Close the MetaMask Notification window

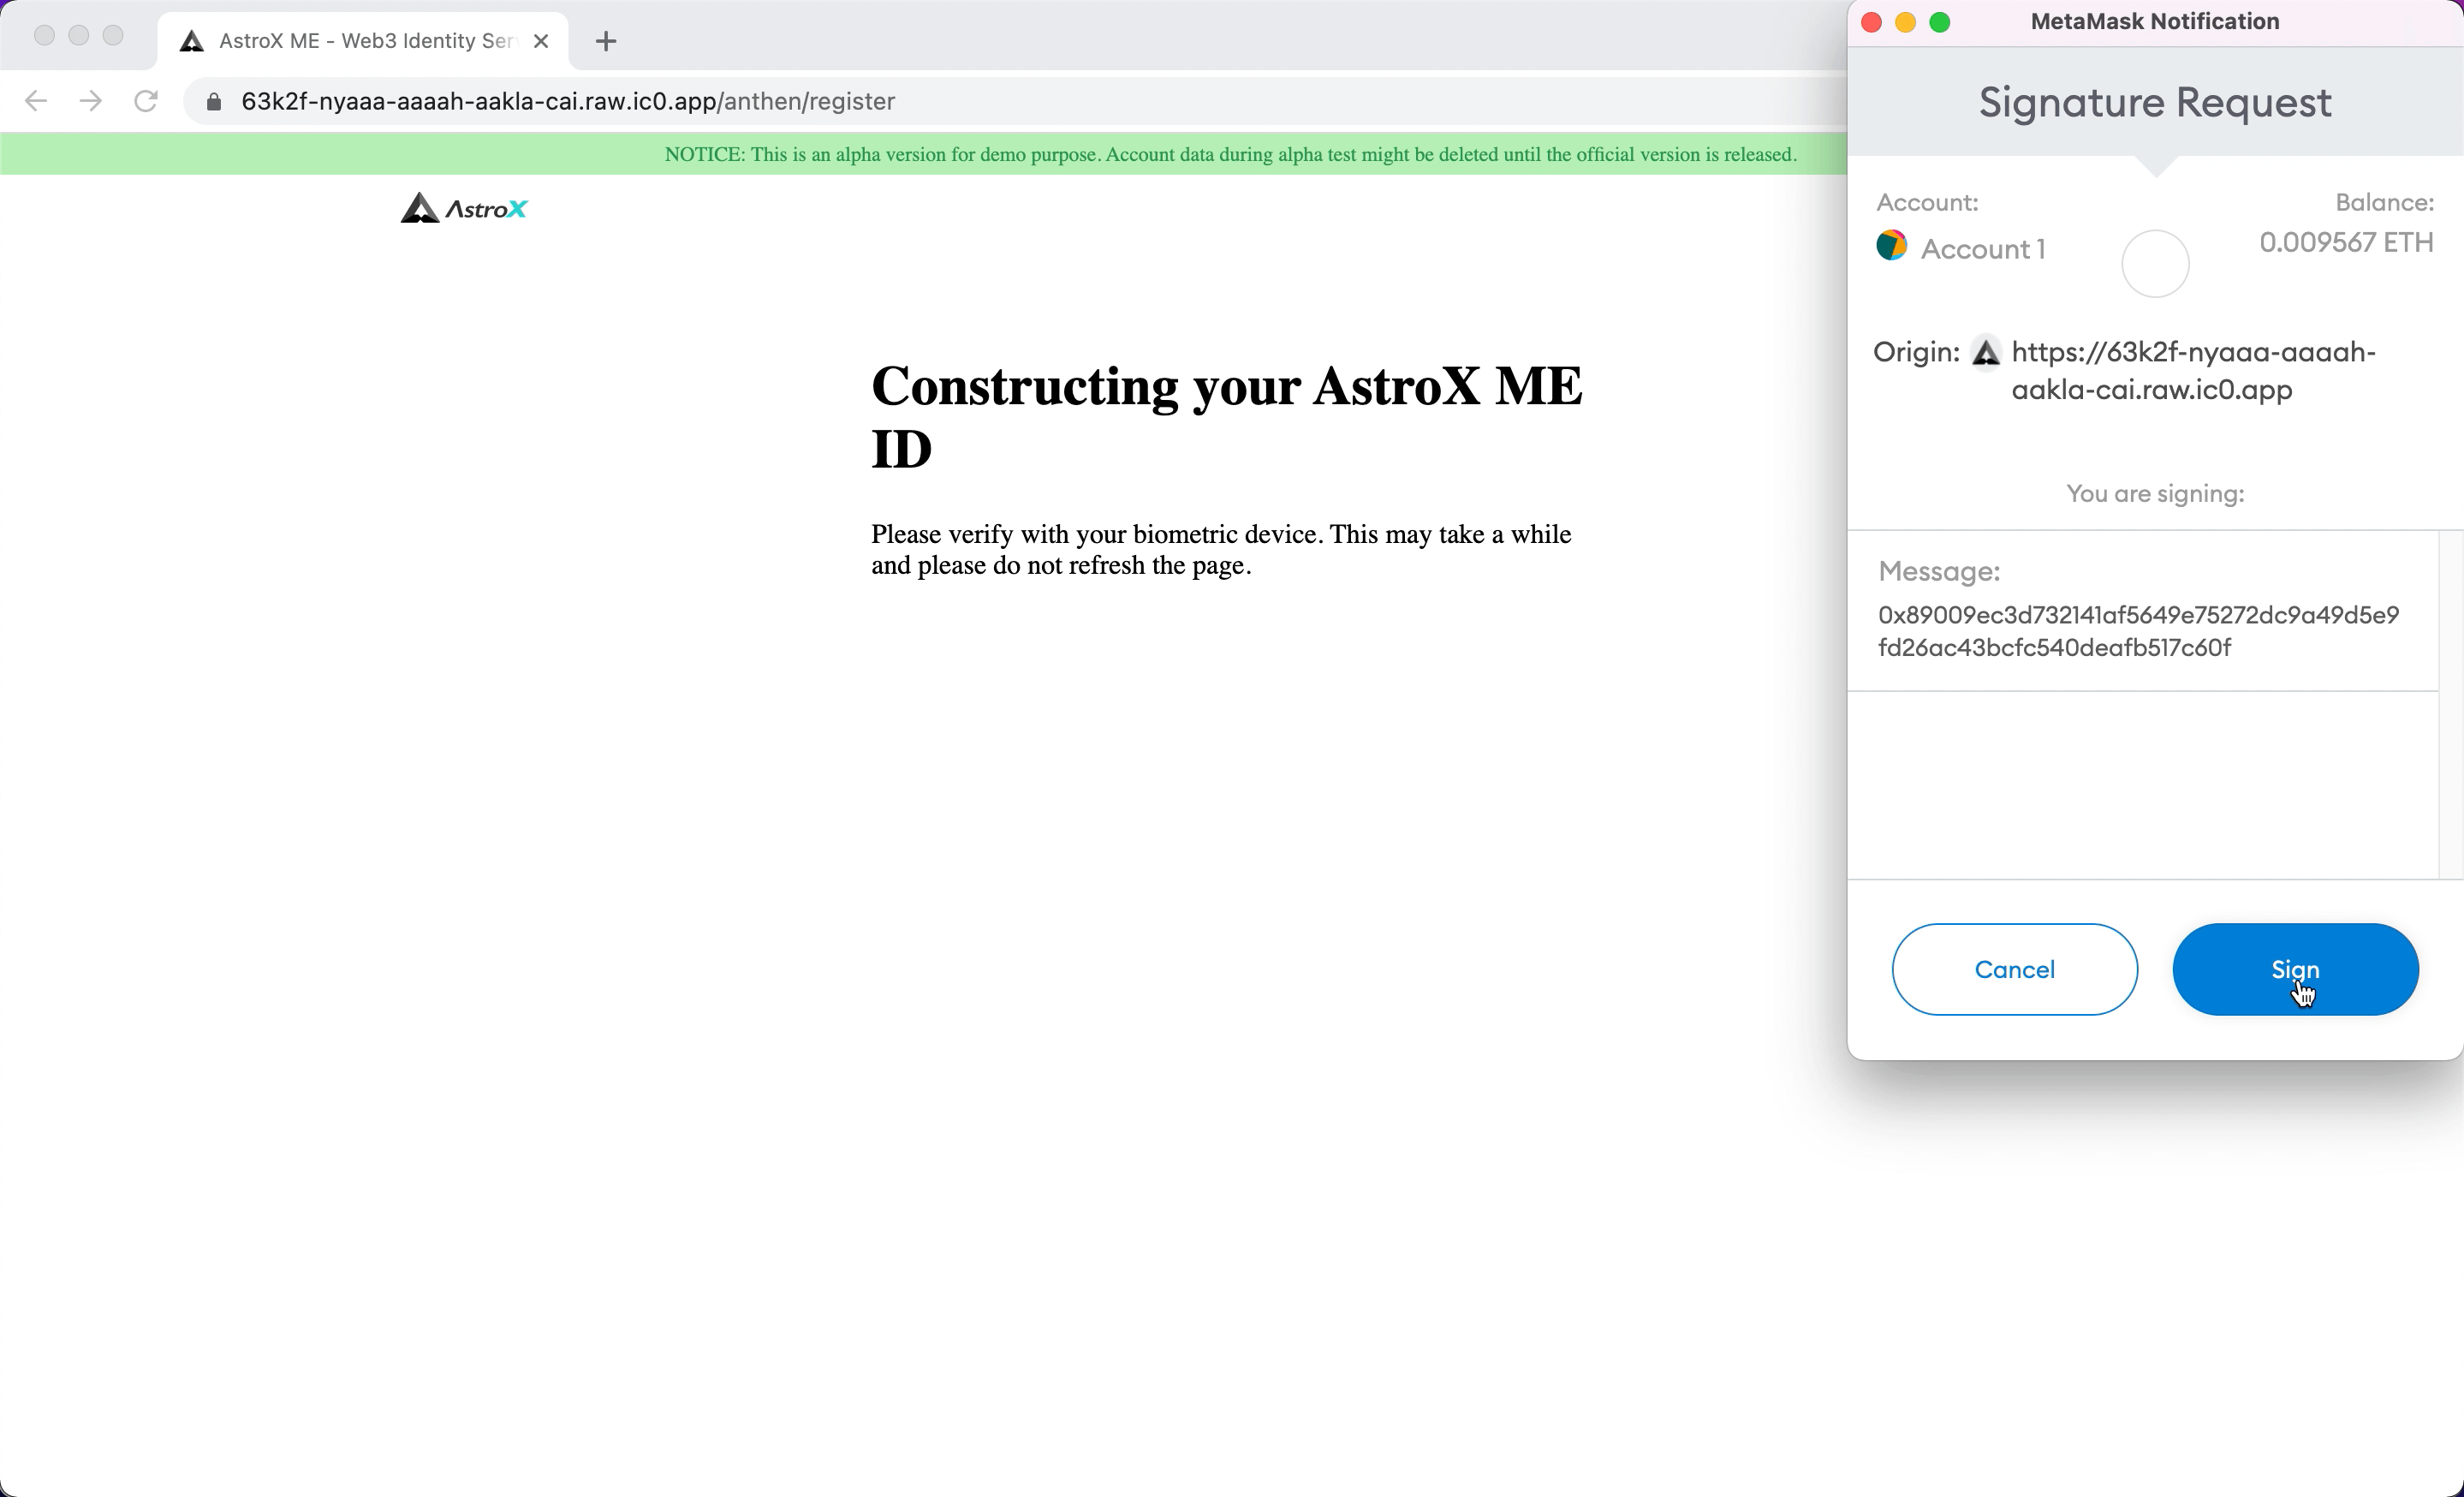1872,22
